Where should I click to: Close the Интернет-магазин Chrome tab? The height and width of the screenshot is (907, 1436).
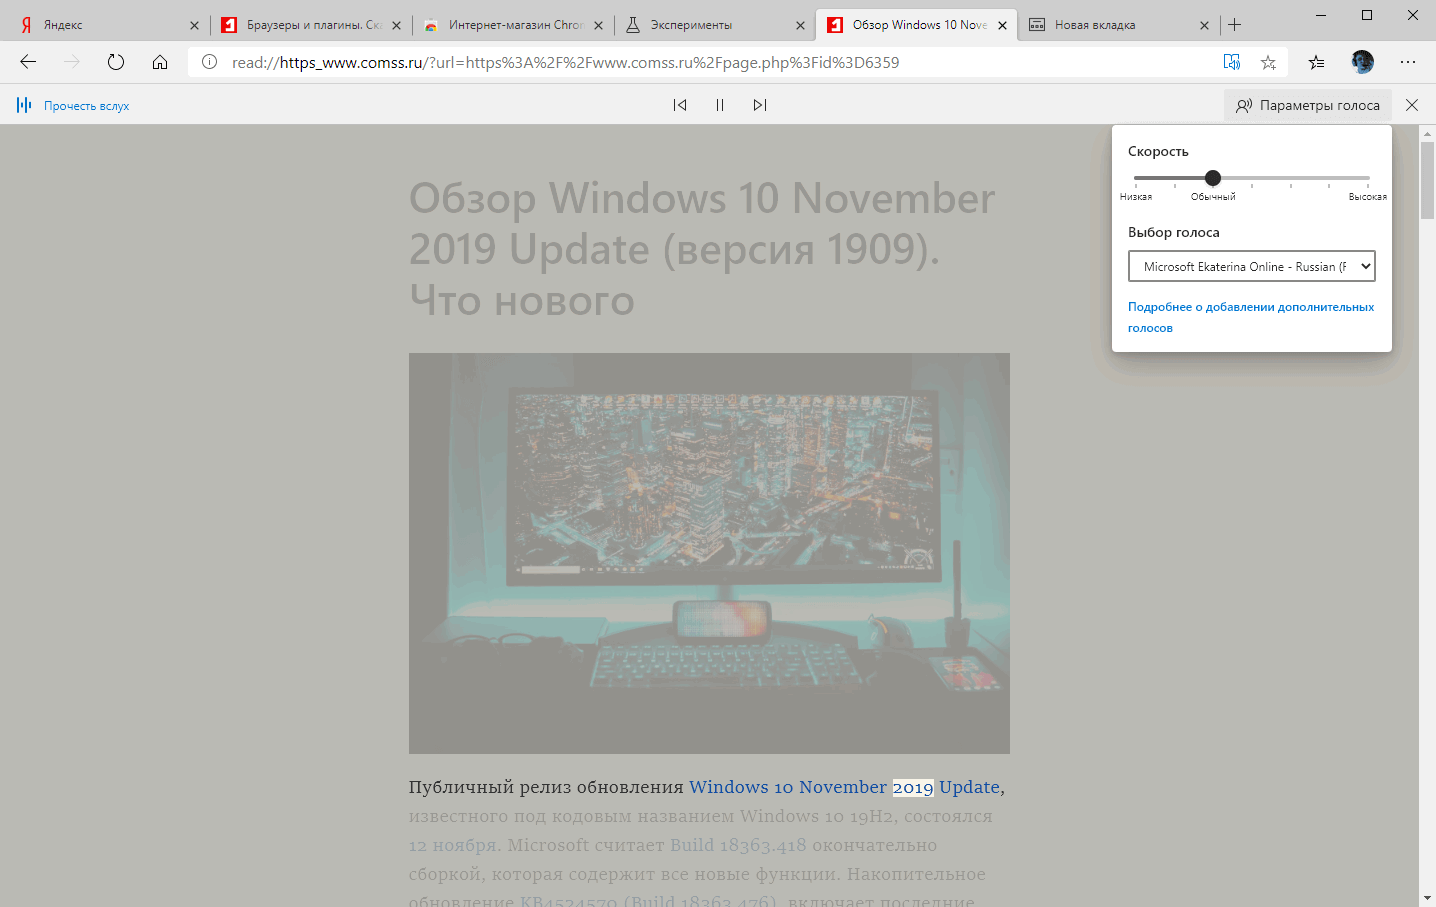598,25
